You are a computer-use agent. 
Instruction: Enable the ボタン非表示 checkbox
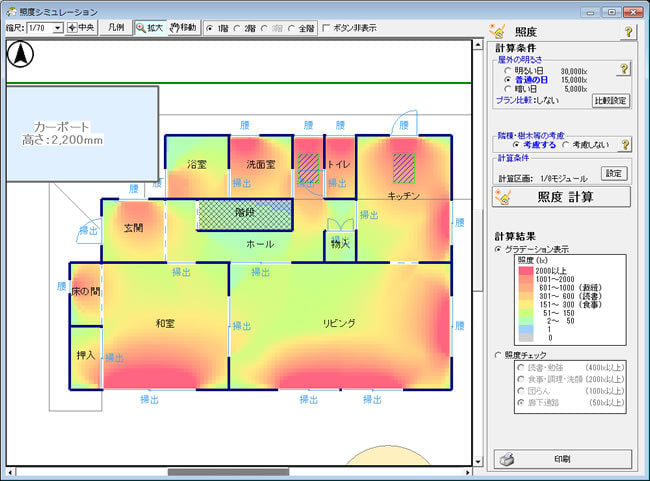(326, 28)
